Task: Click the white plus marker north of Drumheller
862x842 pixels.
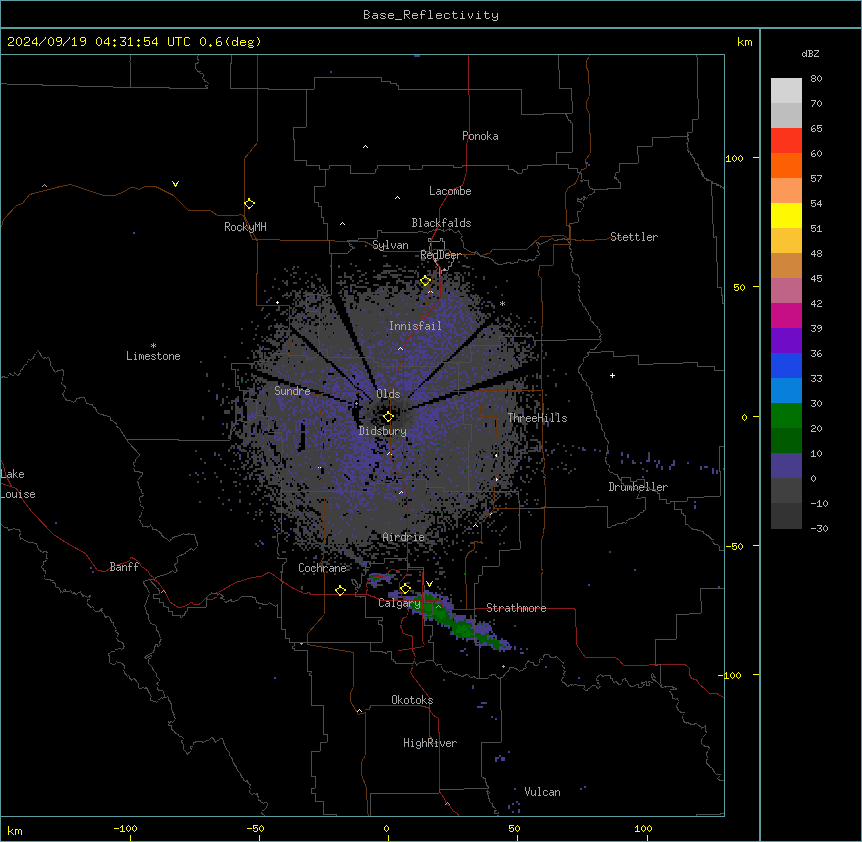Action: (612, 375)
